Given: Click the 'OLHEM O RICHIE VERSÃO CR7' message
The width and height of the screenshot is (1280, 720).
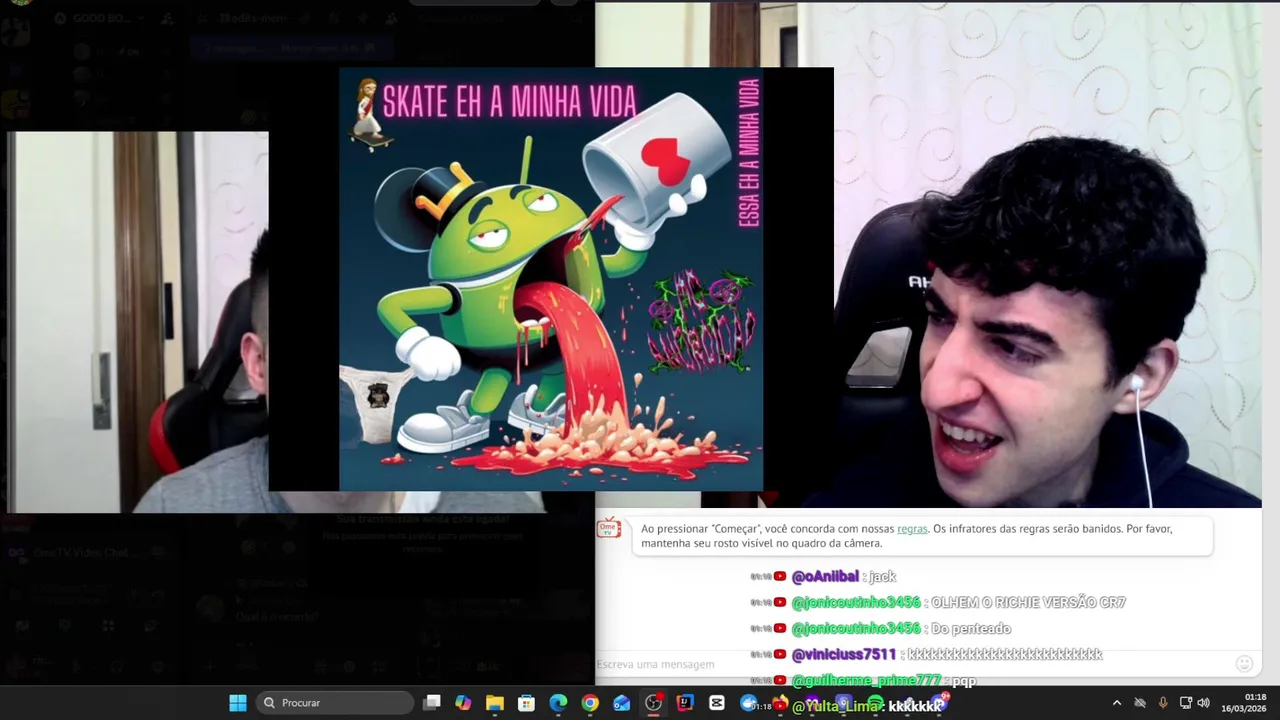Looking at the screenshot, I should point(1028,603).
